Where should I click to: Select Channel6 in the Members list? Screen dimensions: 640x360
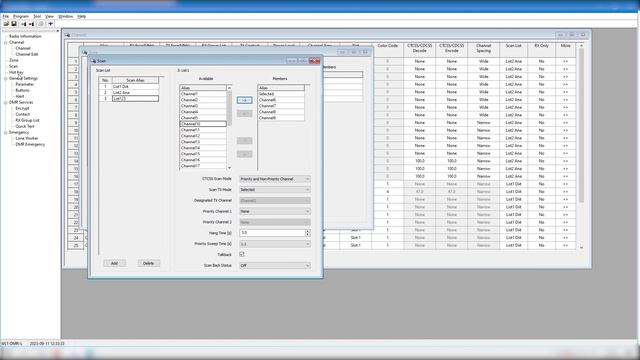point(281,100)
